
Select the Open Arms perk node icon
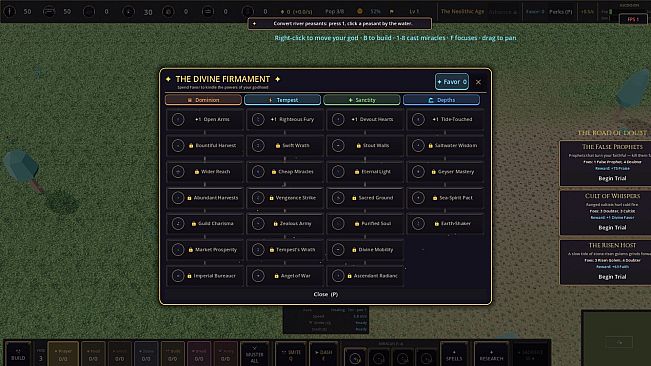coord(178,120)
